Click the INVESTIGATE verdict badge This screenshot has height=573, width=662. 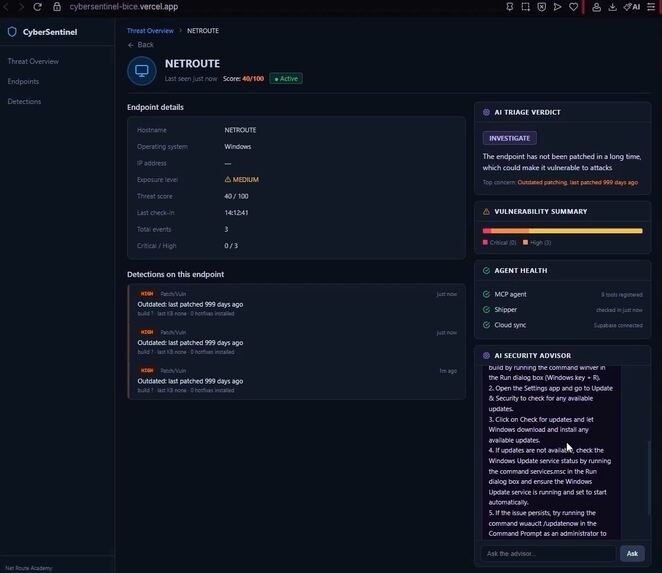pos(510,138)
